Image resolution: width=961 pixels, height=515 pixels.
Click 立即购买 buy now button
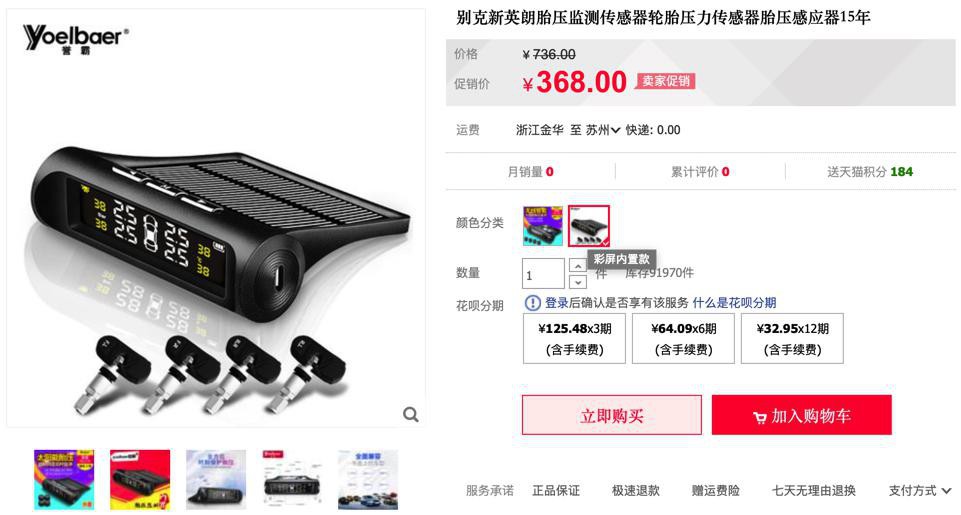612,415
